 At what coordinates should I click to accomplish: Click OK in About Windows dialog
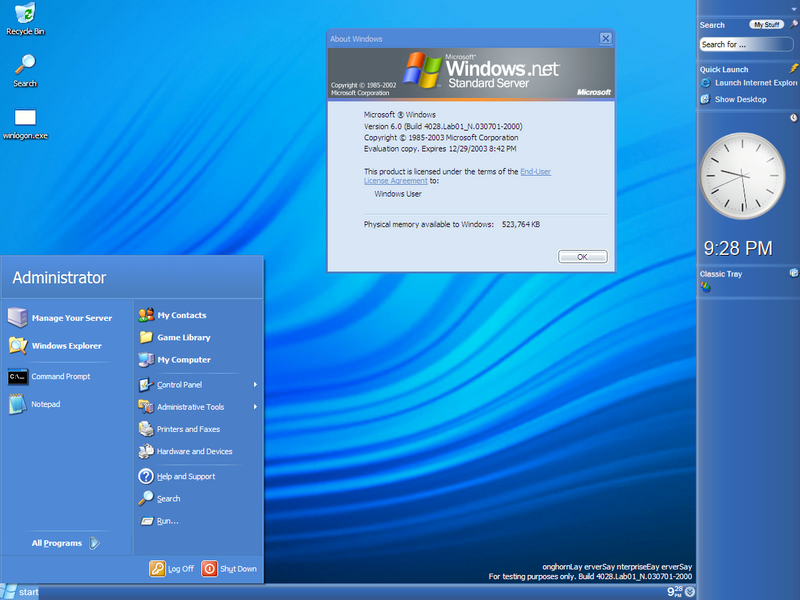click(582, 257)
